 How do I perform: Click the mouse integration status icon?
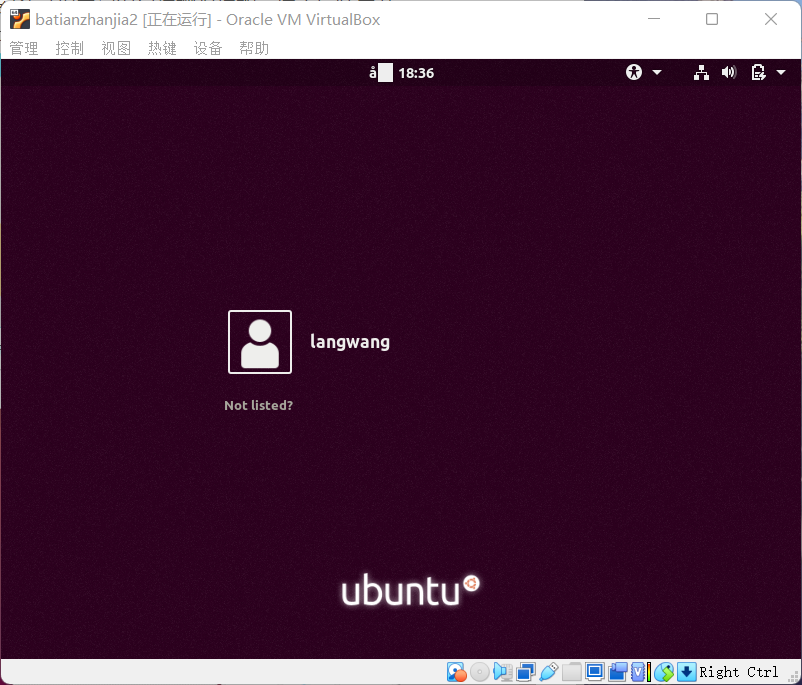tap(664, 672)
